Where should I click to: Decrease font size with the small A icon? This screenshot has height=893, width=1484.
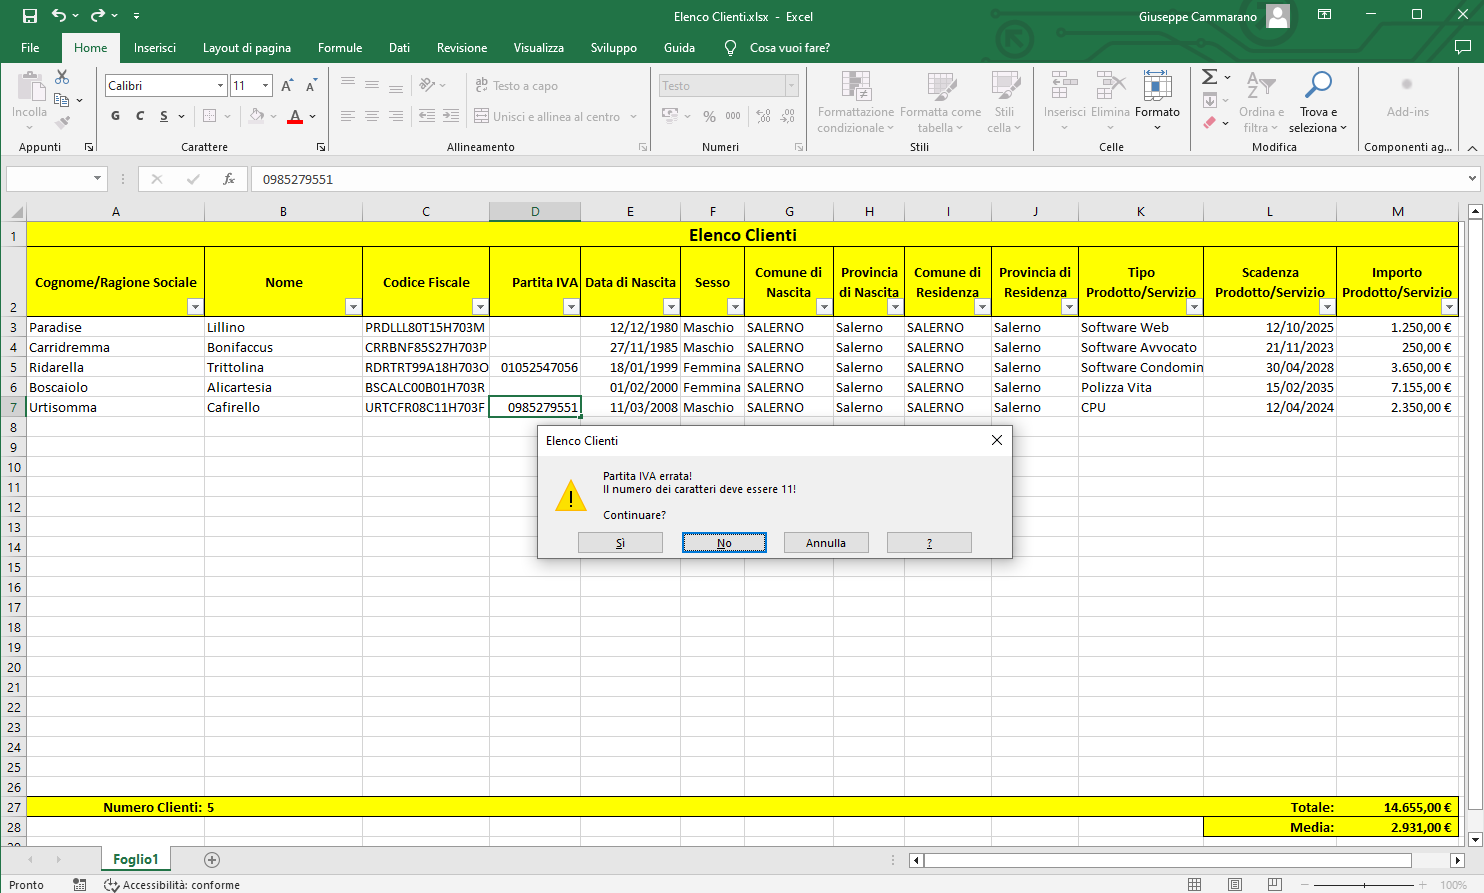311,86
